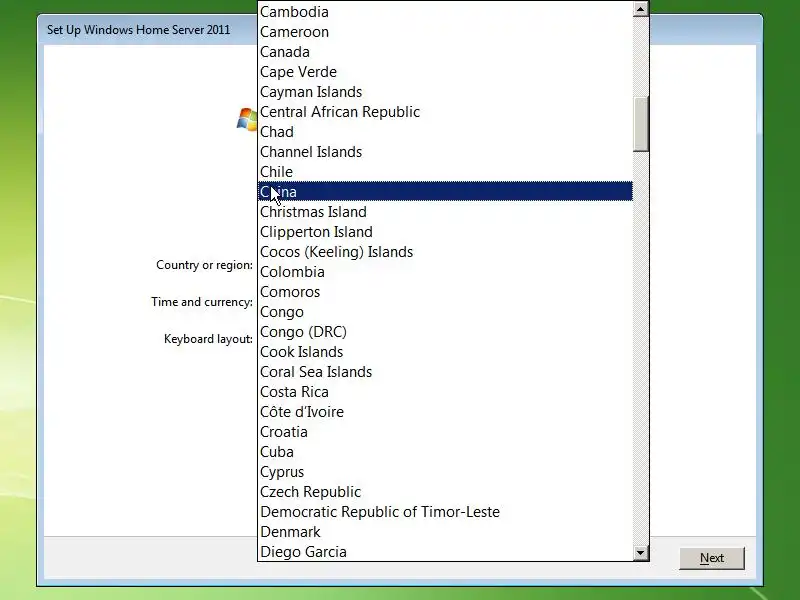This screenshot has width=800, height=600.
Task: Pick Costa Rica from the list
Action: pos(445,391)
